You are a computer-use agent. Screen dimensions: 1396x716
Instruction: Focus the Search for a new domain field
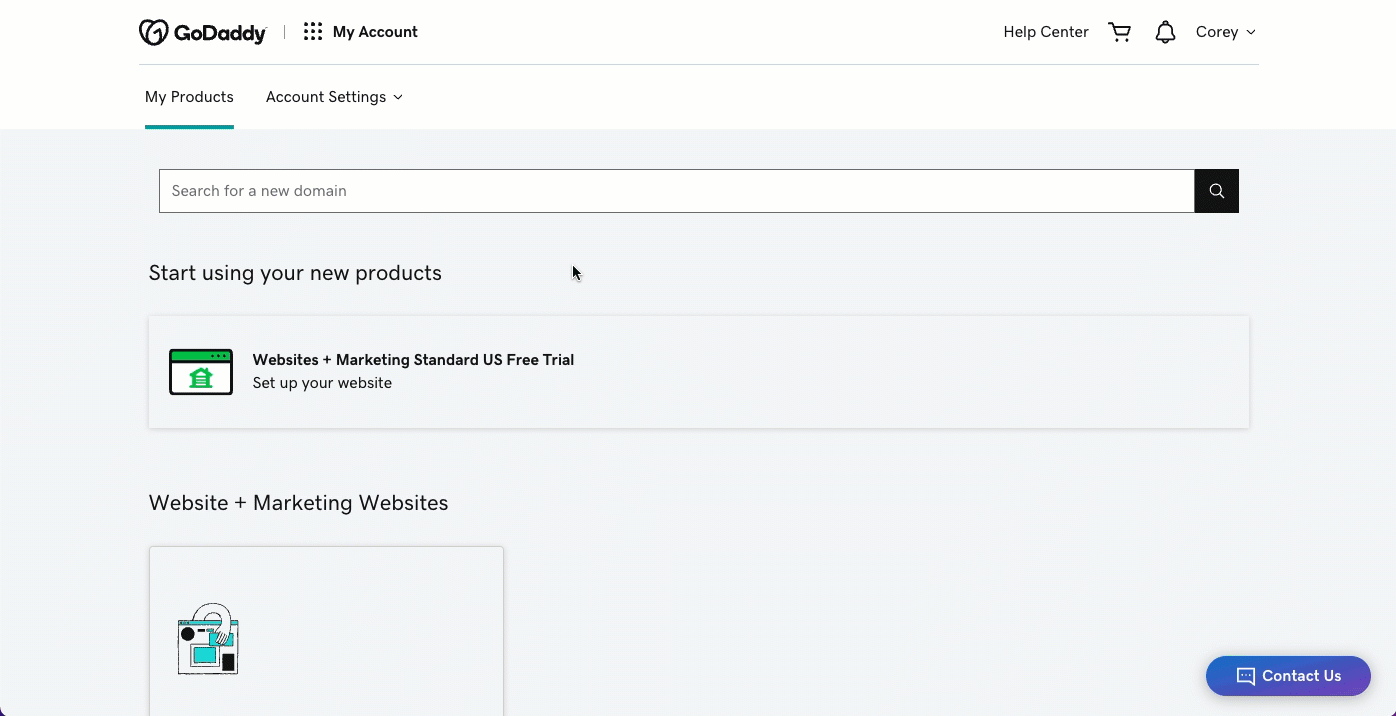[x=676, y=191]
